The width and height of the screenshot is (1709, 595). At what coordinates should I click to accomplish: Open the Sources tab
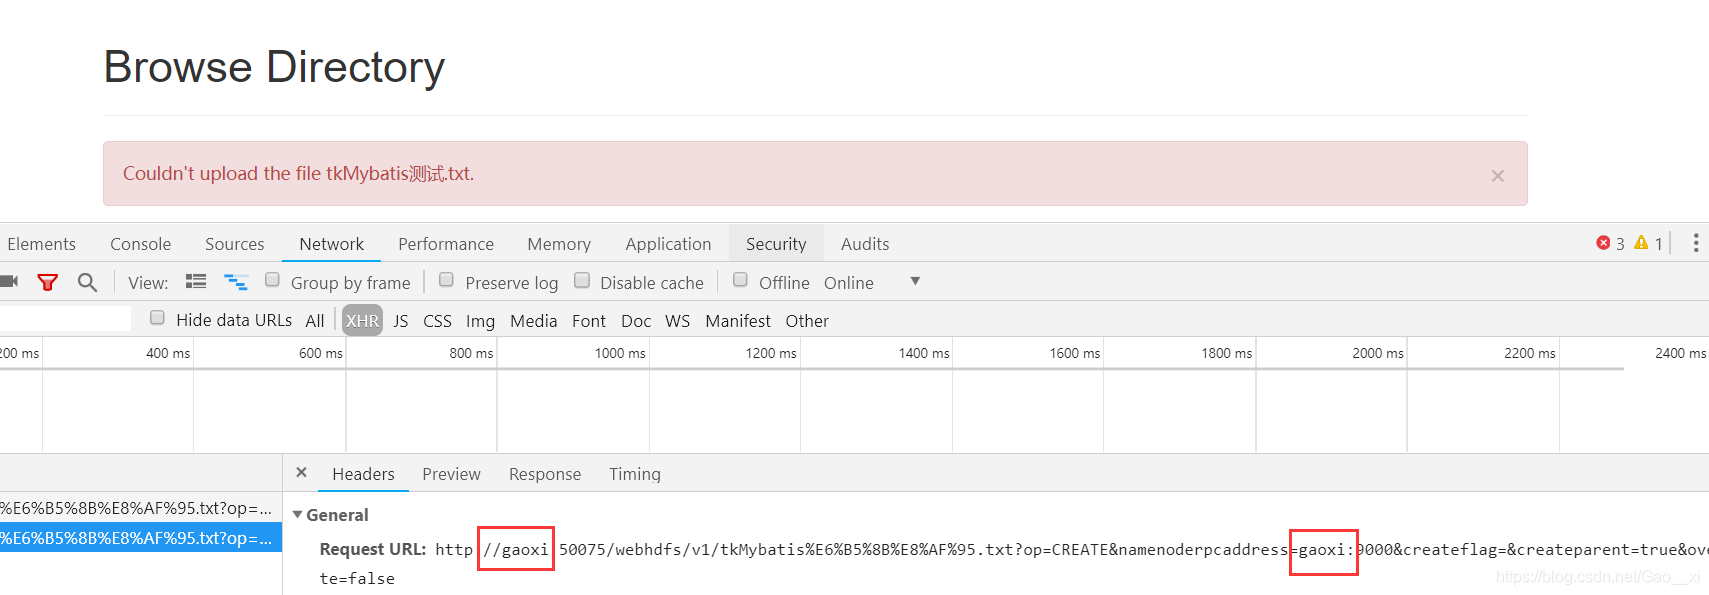click(x=235, y=244)
